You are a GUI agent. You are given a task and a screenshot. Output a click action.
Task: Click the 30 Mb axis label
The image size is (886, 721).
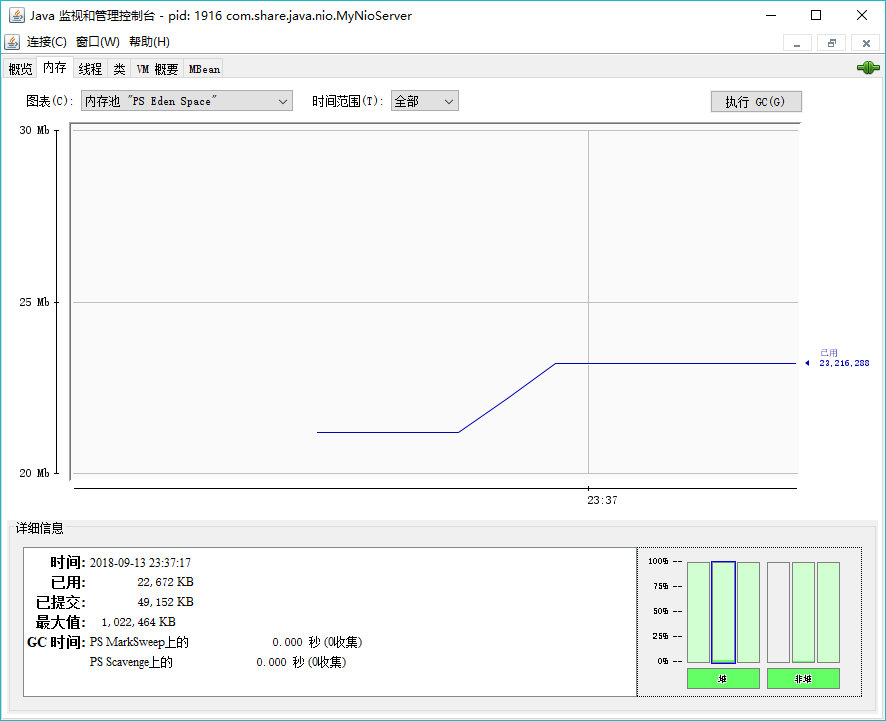[34, 130]
